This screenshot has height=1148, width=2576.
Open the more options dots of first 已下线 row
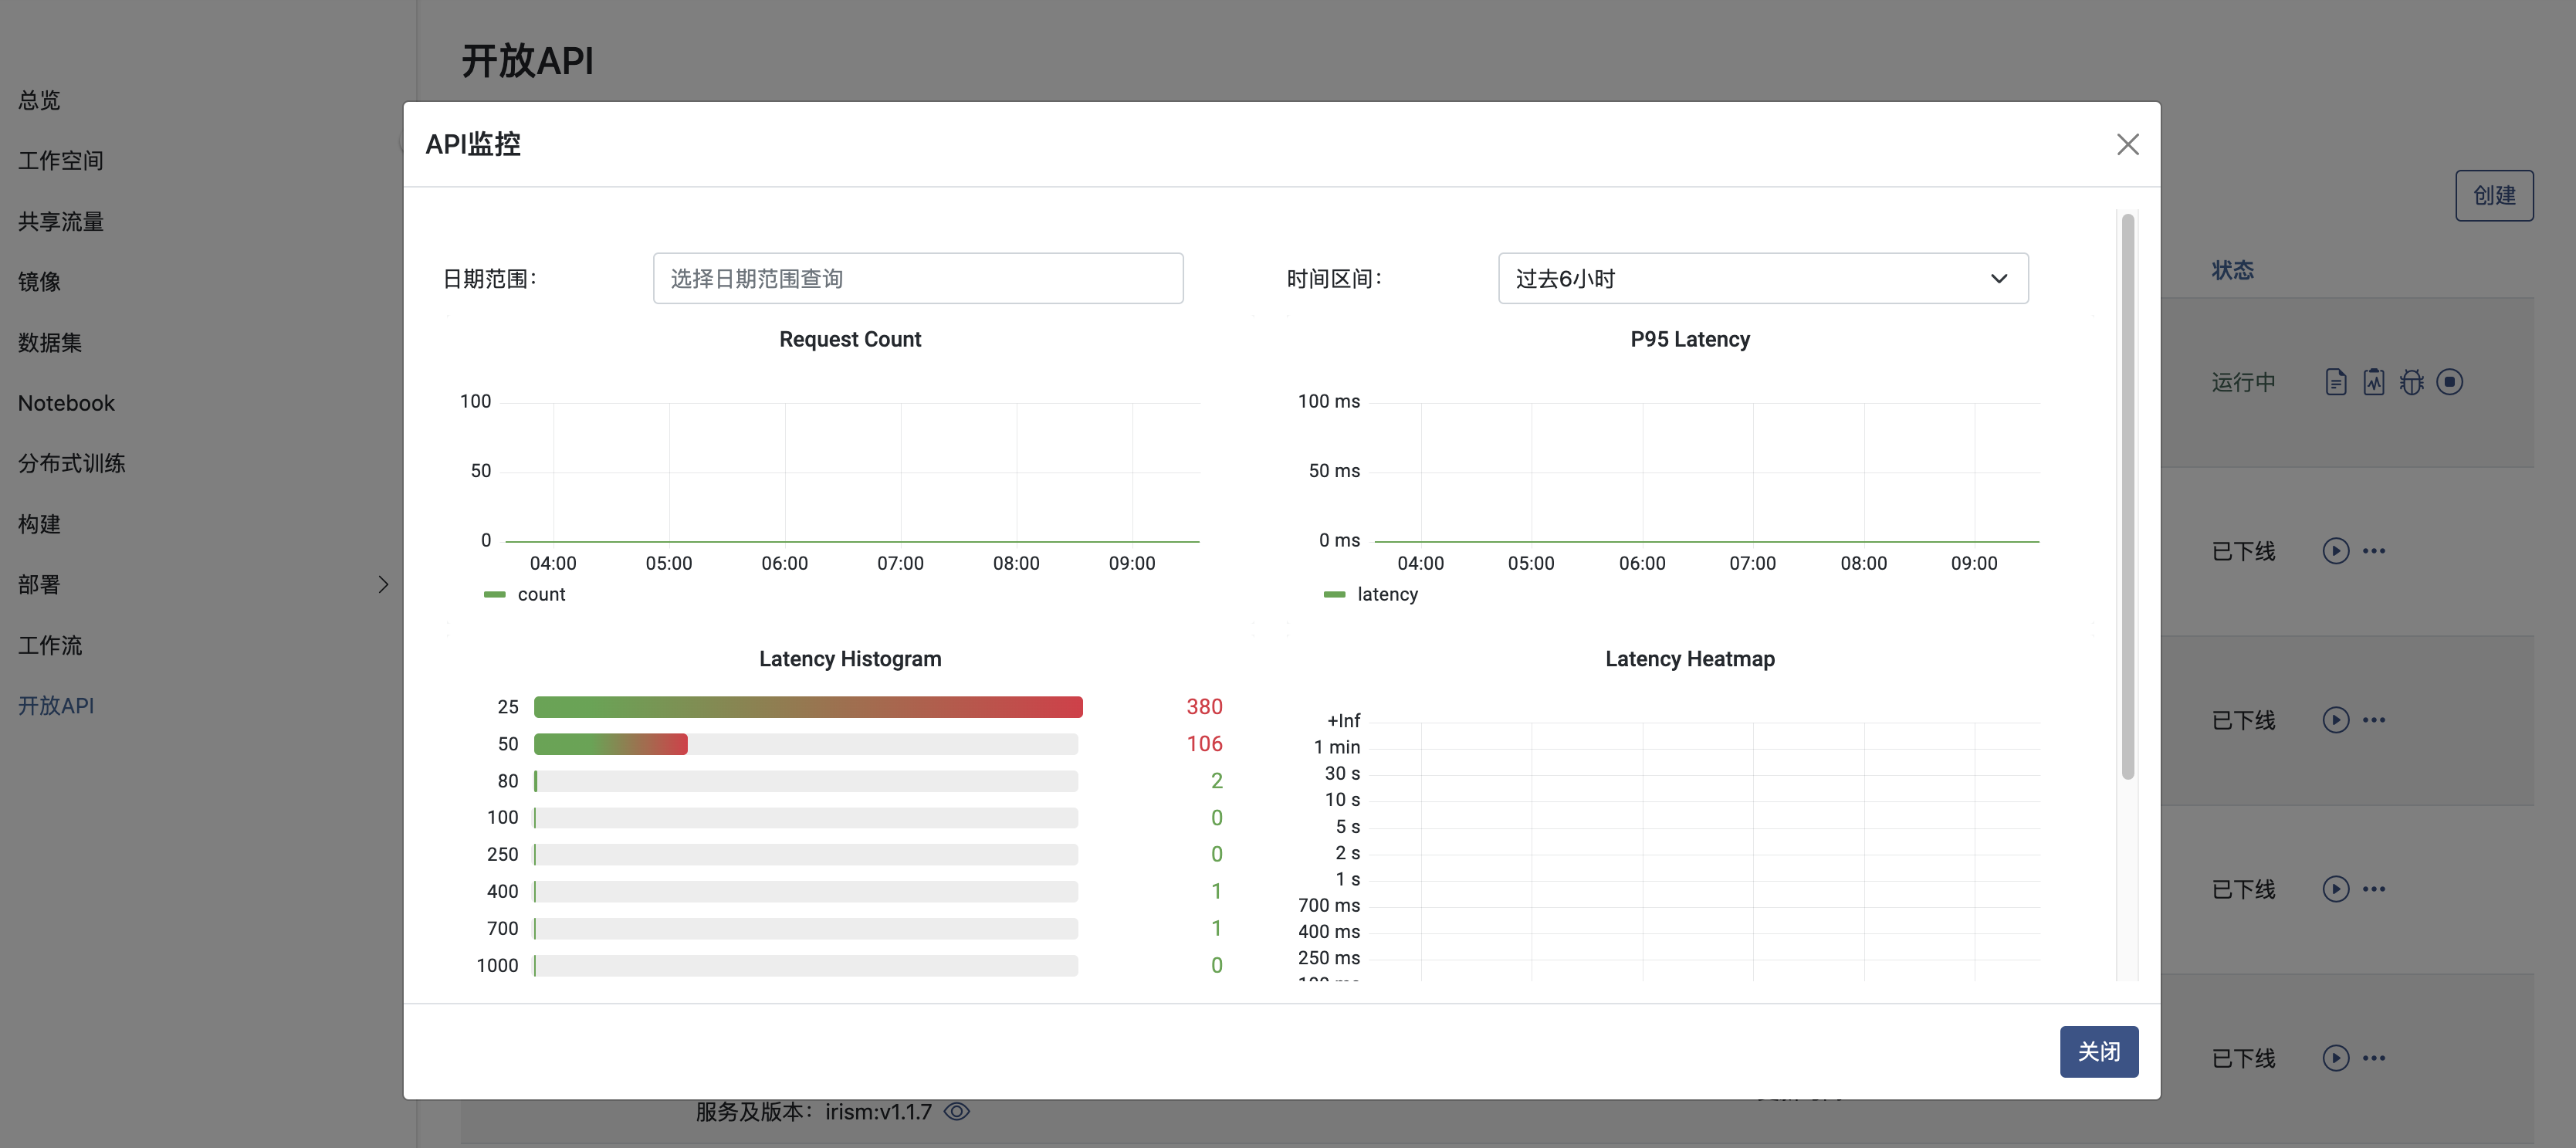[2374, 551]
